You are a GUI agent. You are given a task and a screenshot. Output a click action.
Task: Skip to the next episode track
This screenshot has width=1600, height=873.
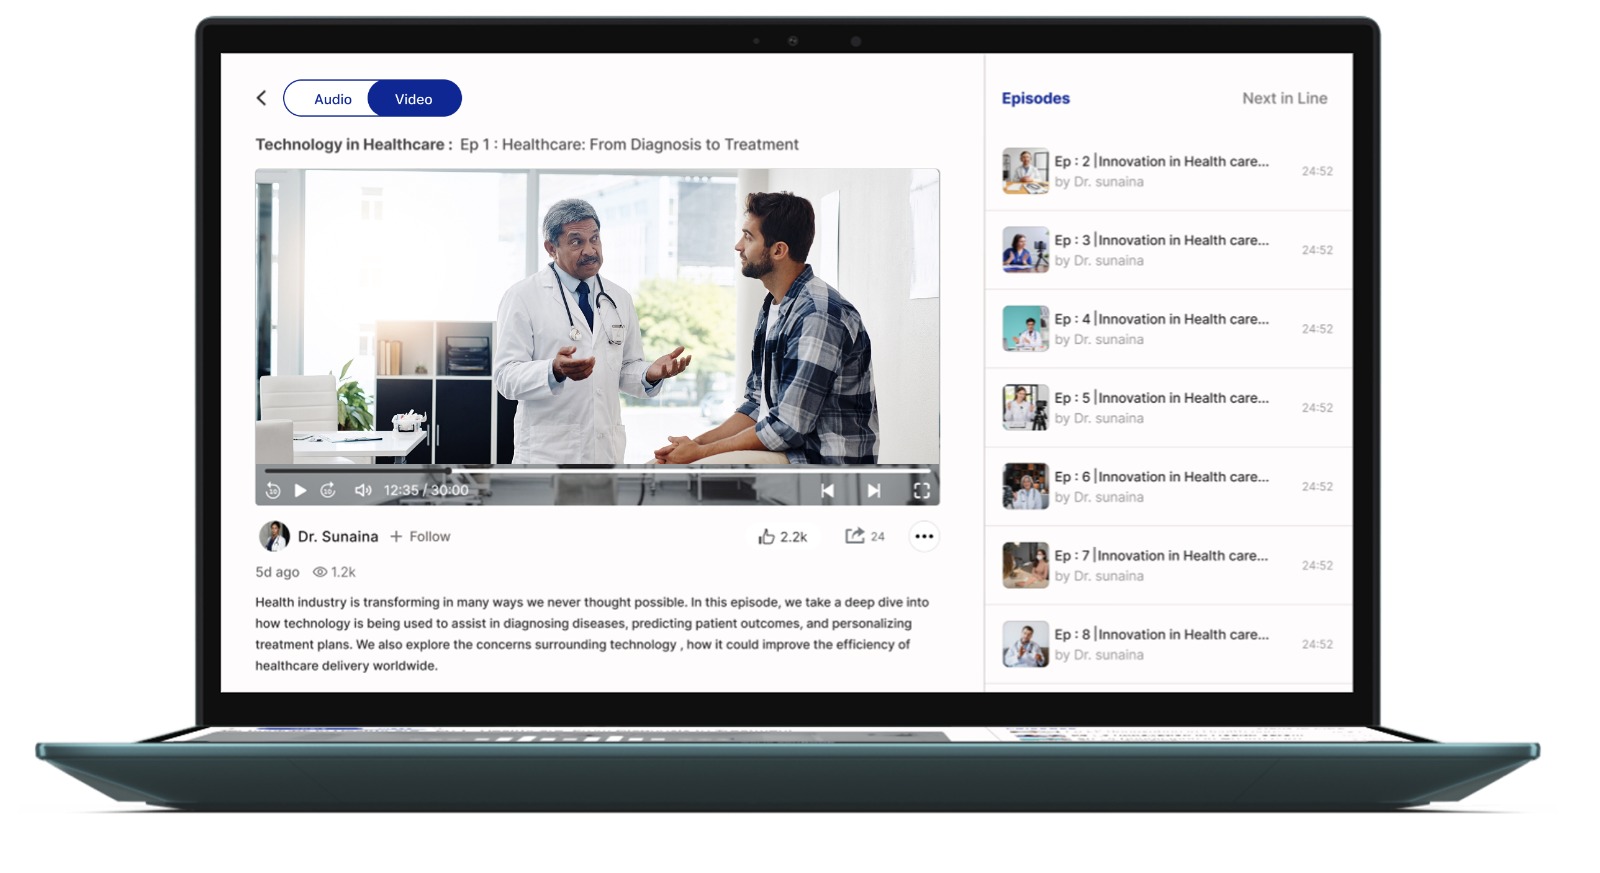click(874, 490)
